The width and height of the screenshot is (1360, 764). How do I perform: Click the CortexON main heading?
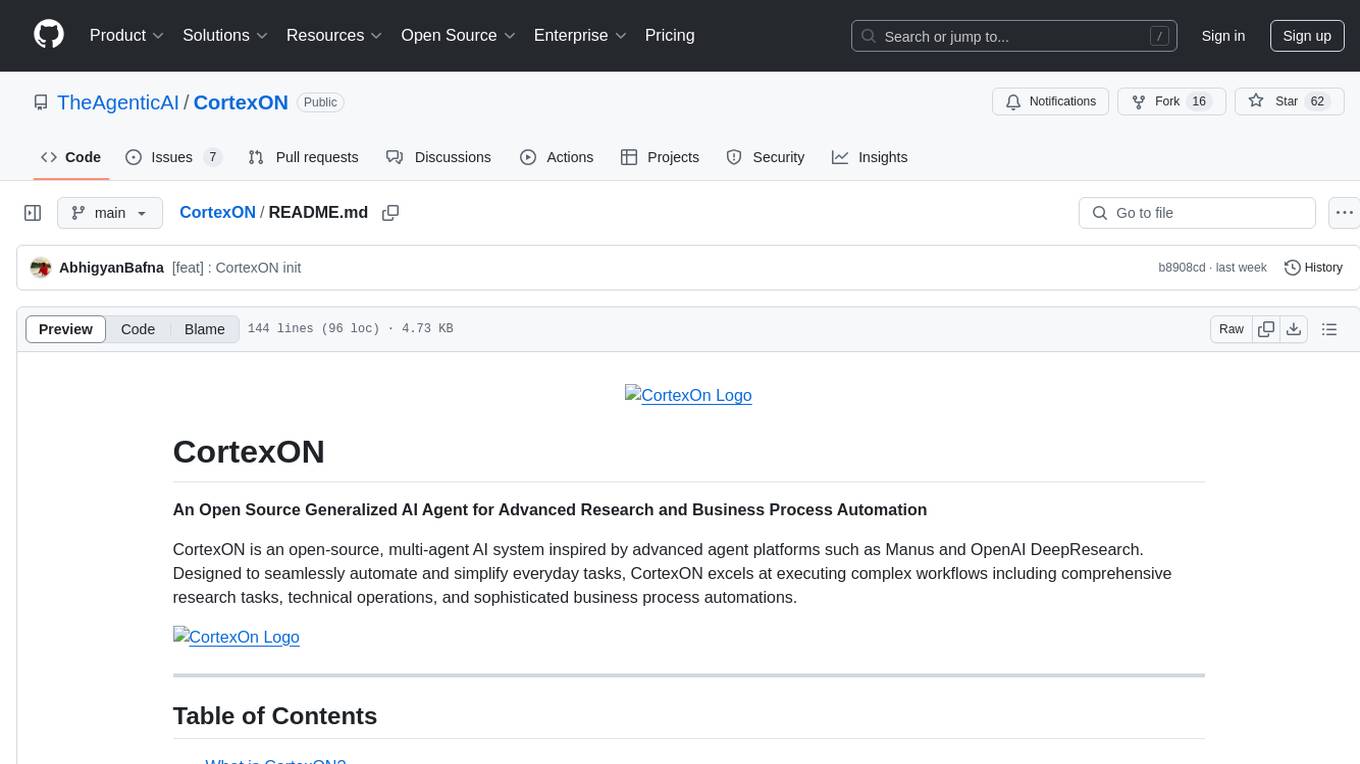(x=249, y=452)
